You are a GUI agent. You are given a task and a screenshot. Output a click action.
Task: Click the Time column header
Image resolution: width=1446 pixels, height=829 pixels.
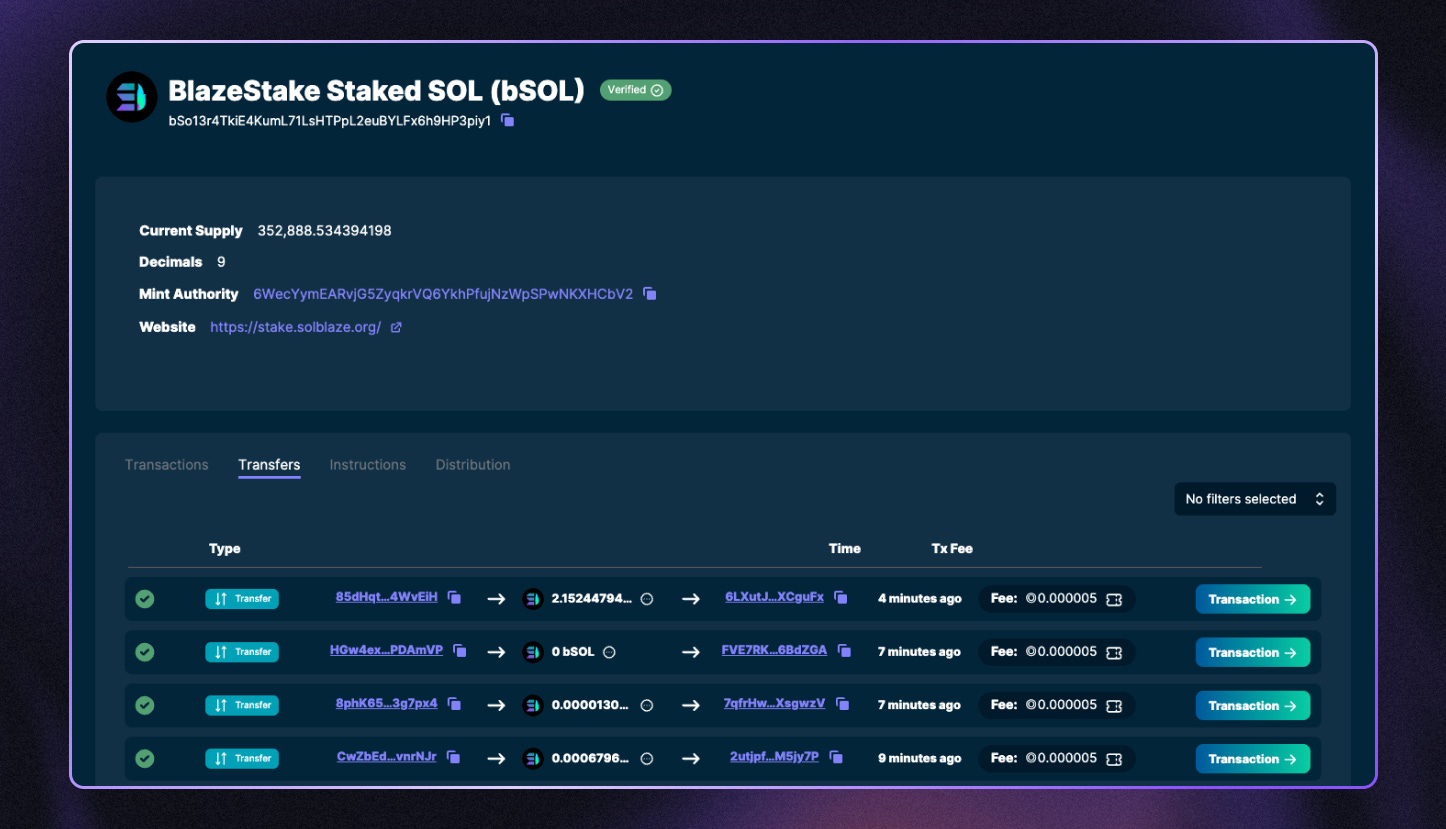click(845, 549)
